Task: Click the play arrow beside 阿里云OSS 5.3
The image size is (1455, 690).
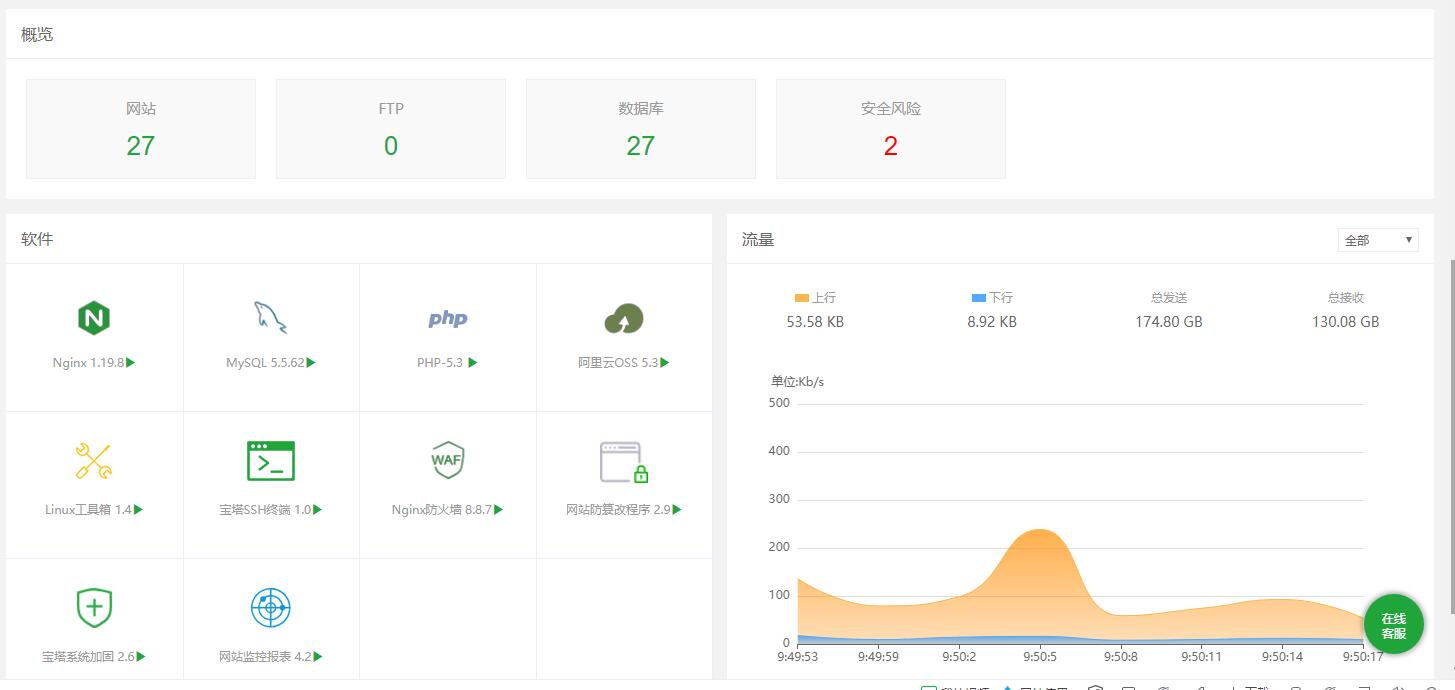Action: pos(665,363)
